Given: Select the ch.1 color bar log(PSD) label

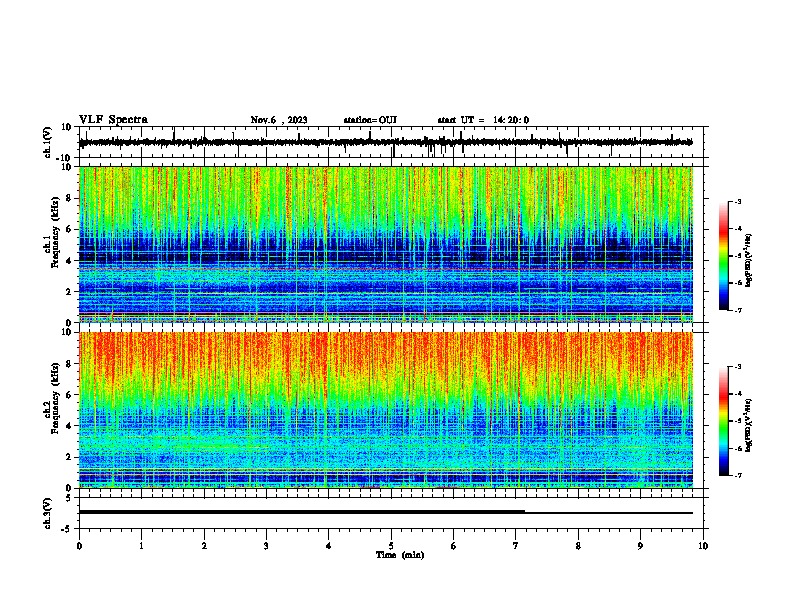Looking at the screenshot, I should point(749,261).
